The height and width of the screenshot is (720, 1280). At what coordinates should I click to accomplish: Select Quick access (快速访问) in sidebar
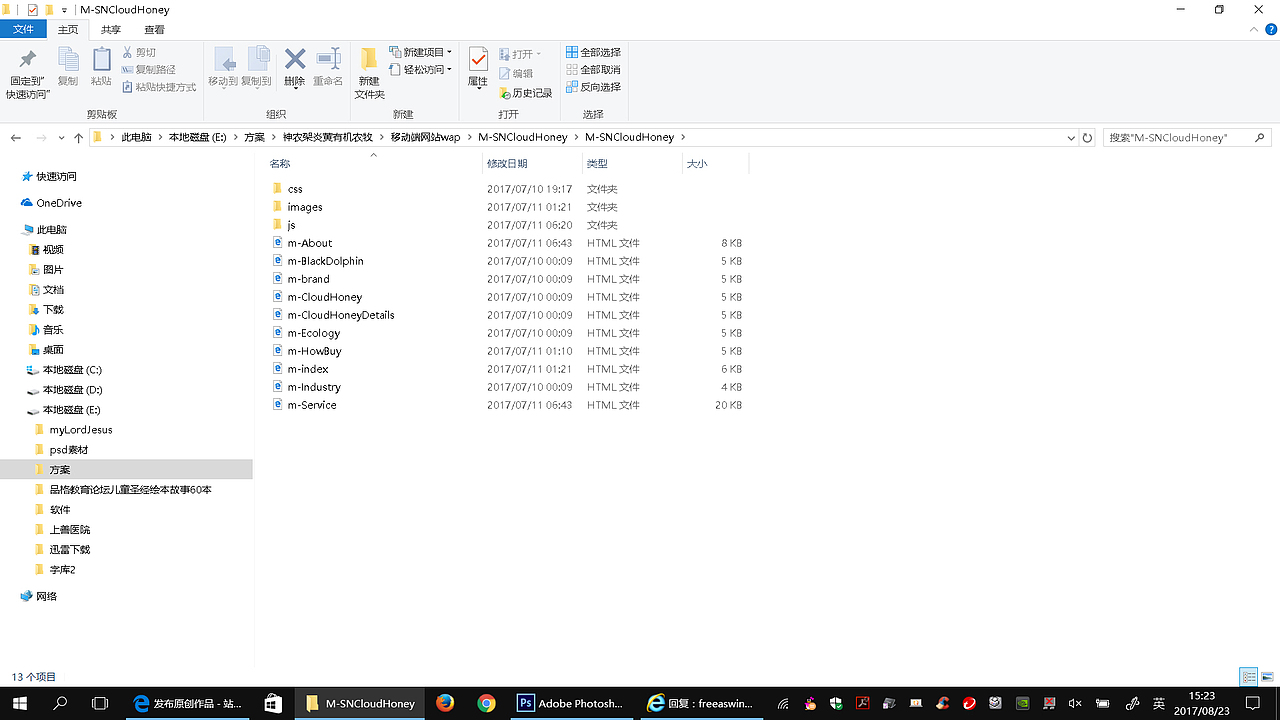click(56, 176)
